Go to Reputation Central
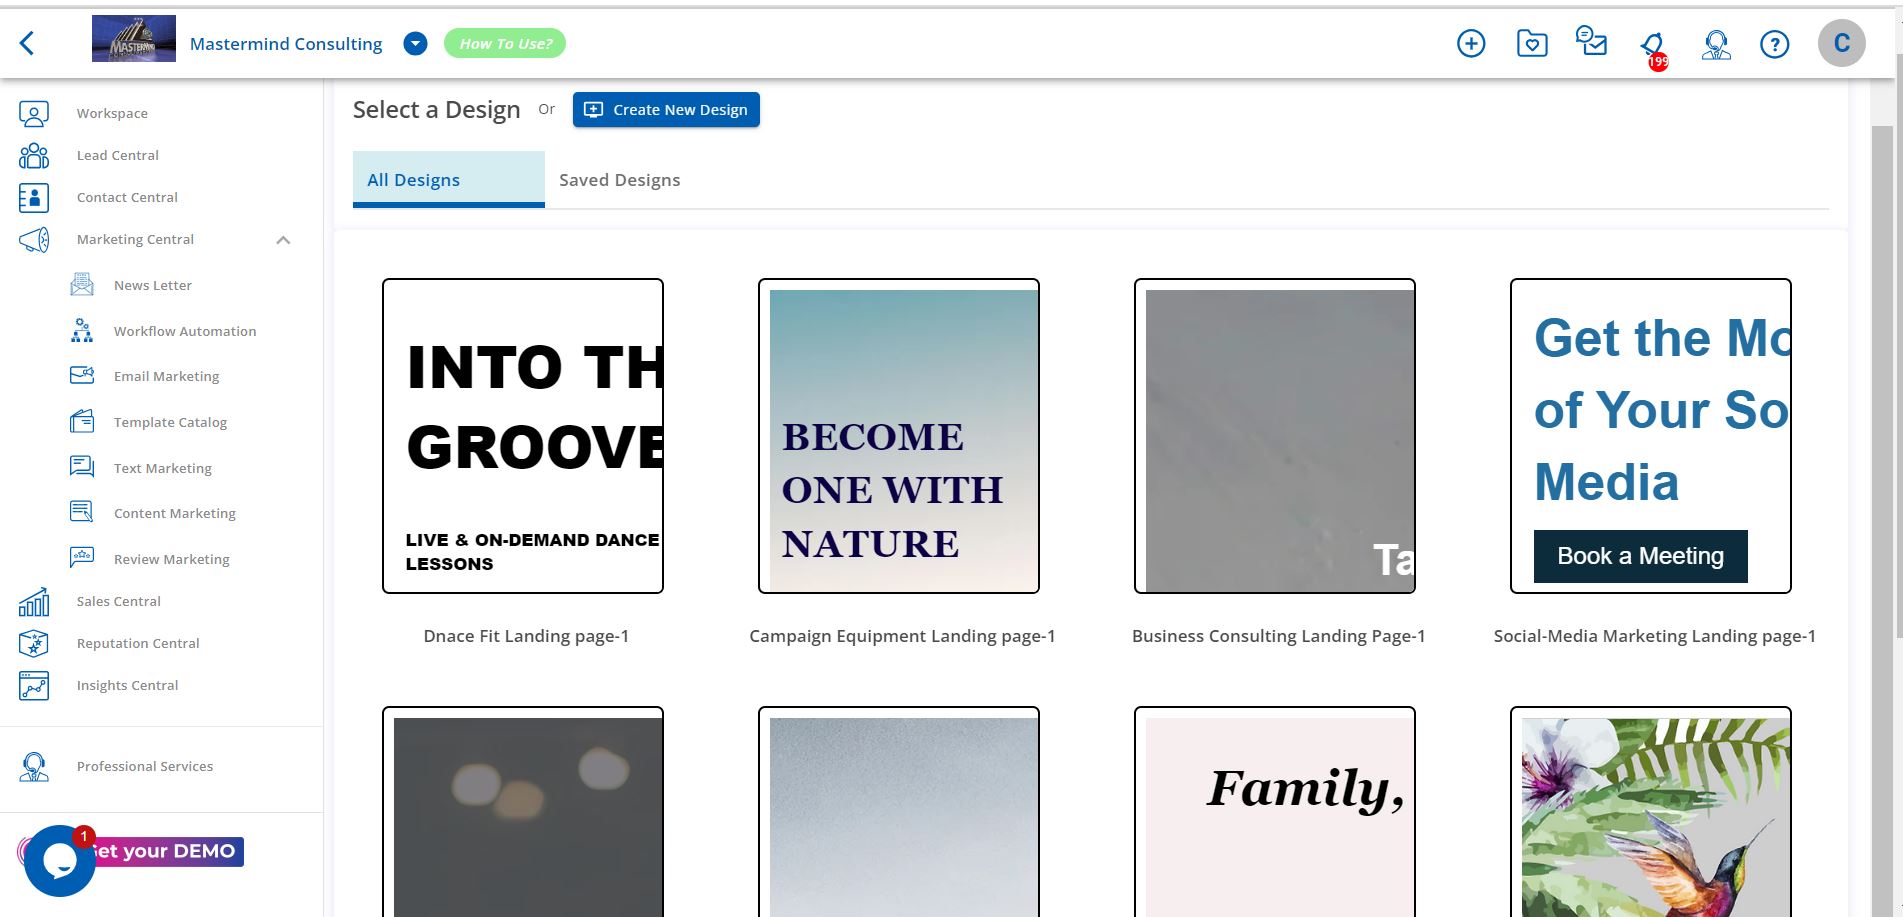This screenshot has height=917, width=1903. [x=138, y=643]
